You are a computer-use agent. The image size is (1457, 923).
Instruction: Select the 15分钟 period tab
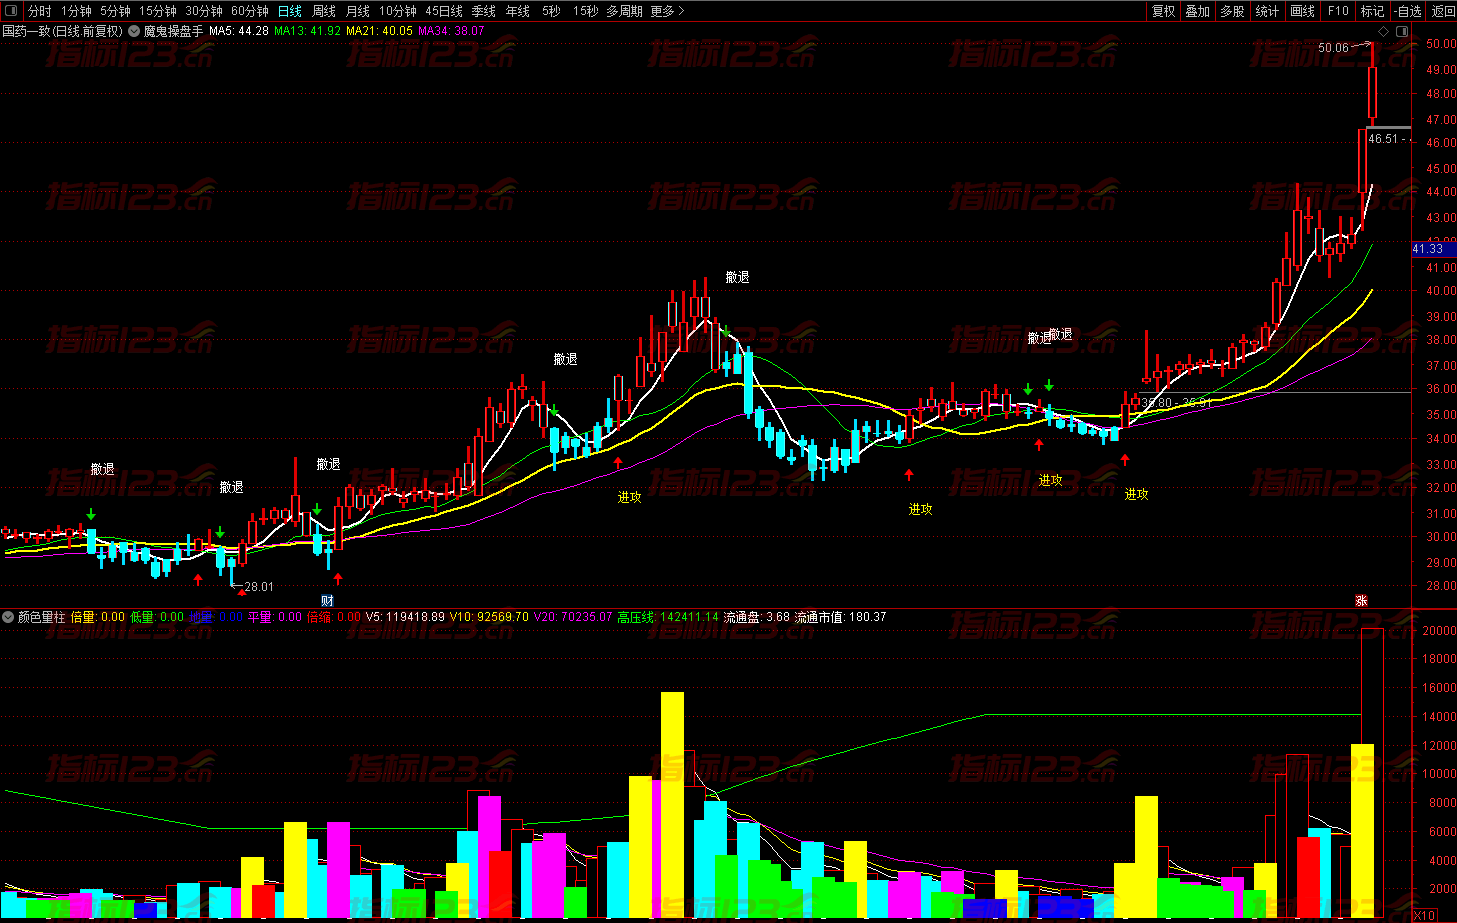pos(158,11)
